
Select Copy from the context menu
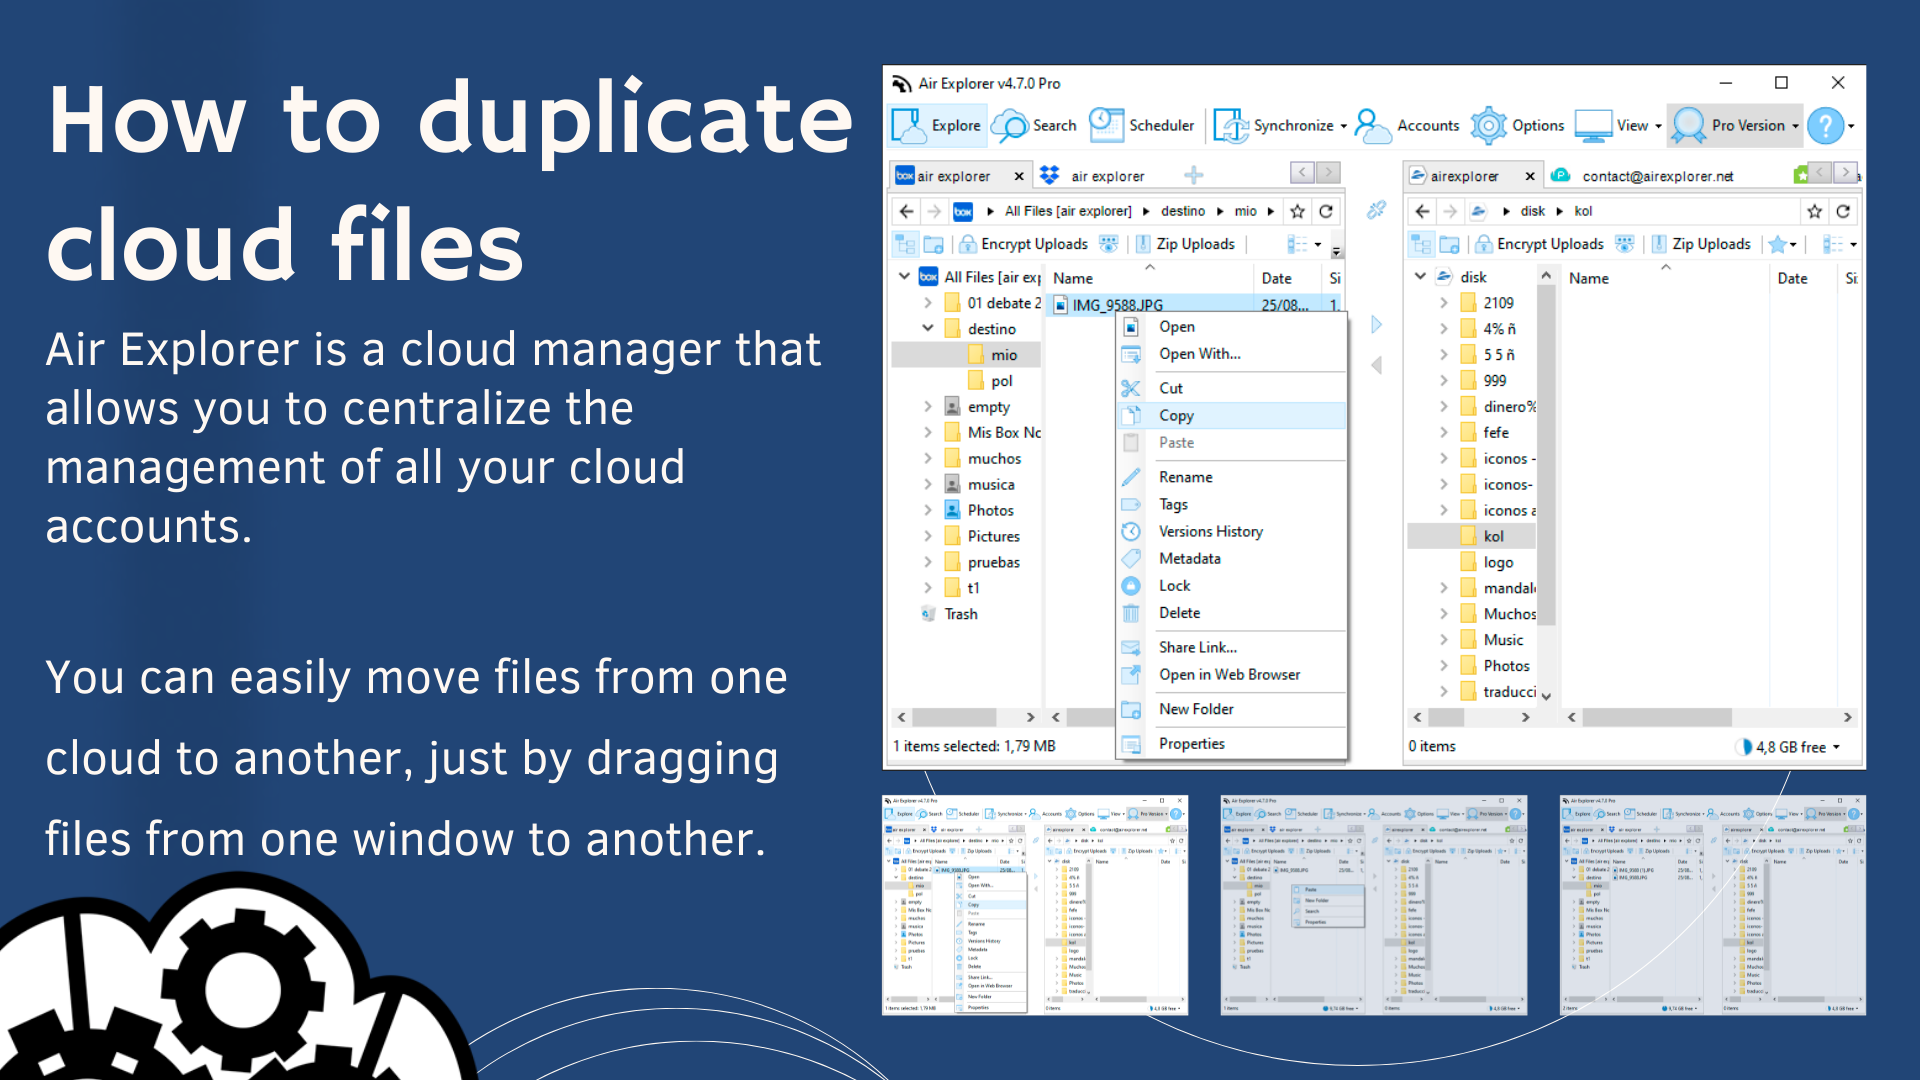(x=1178, y=416)
